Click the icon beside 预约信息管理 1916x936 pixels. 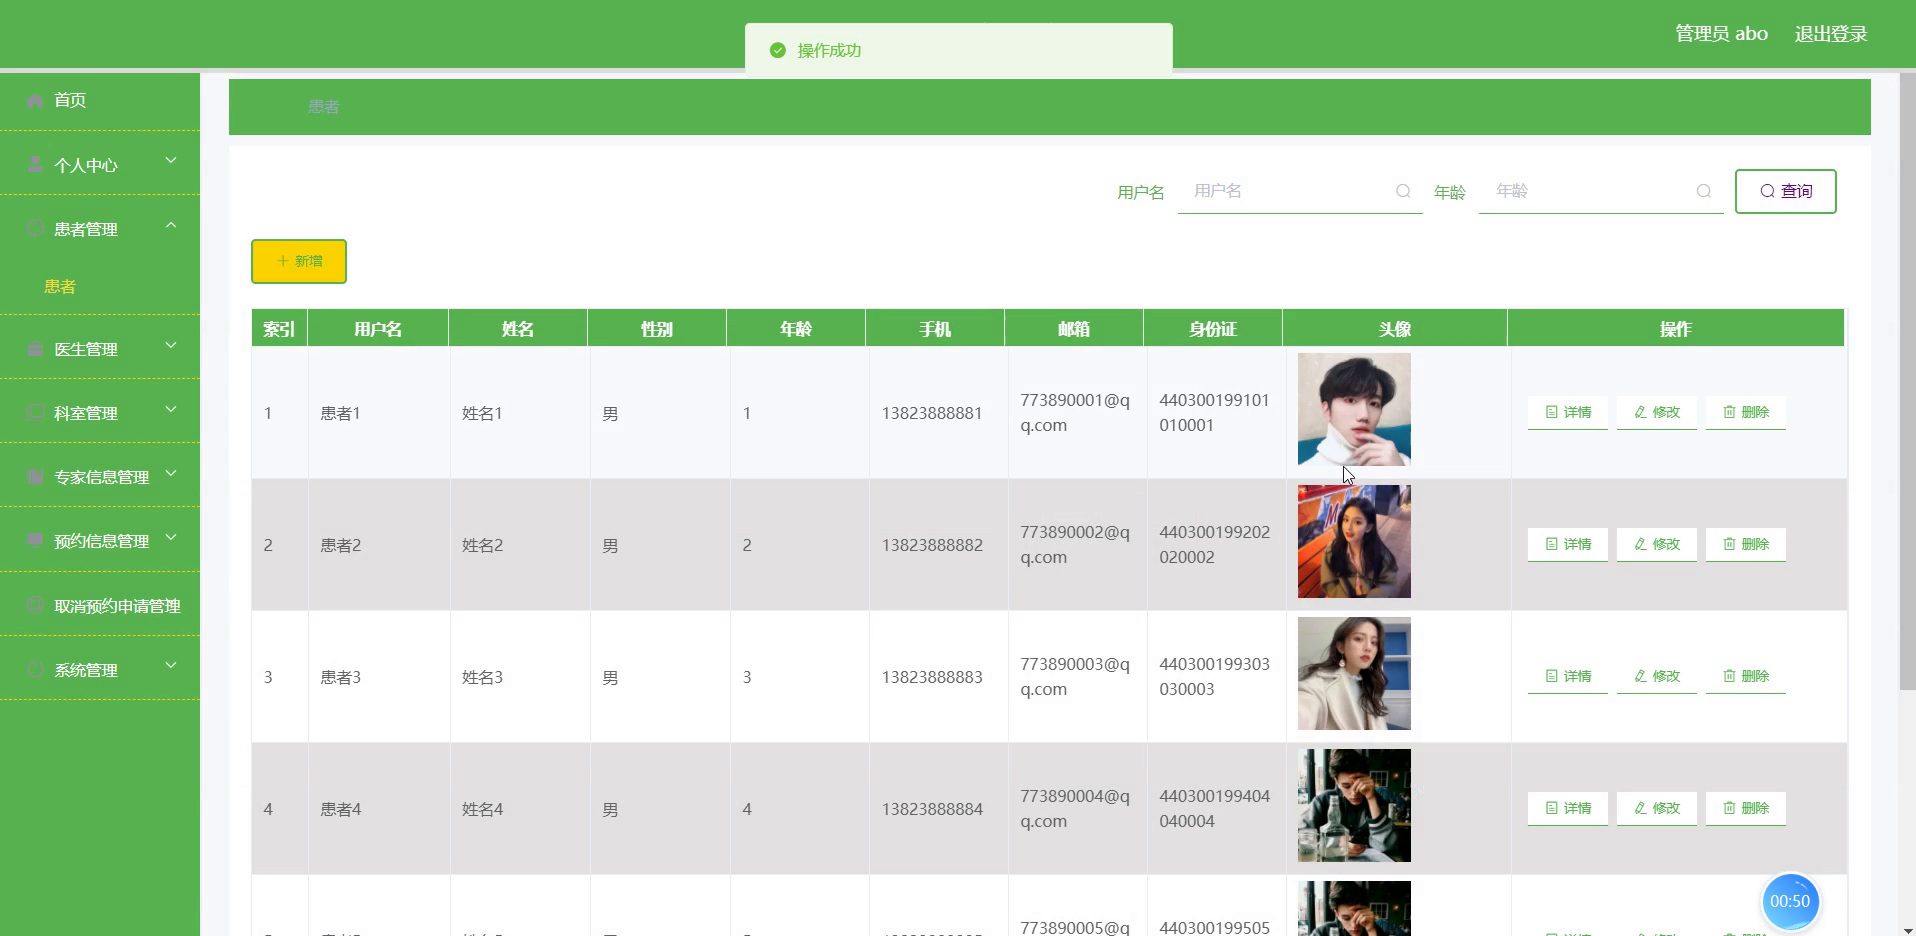(35, 541)
